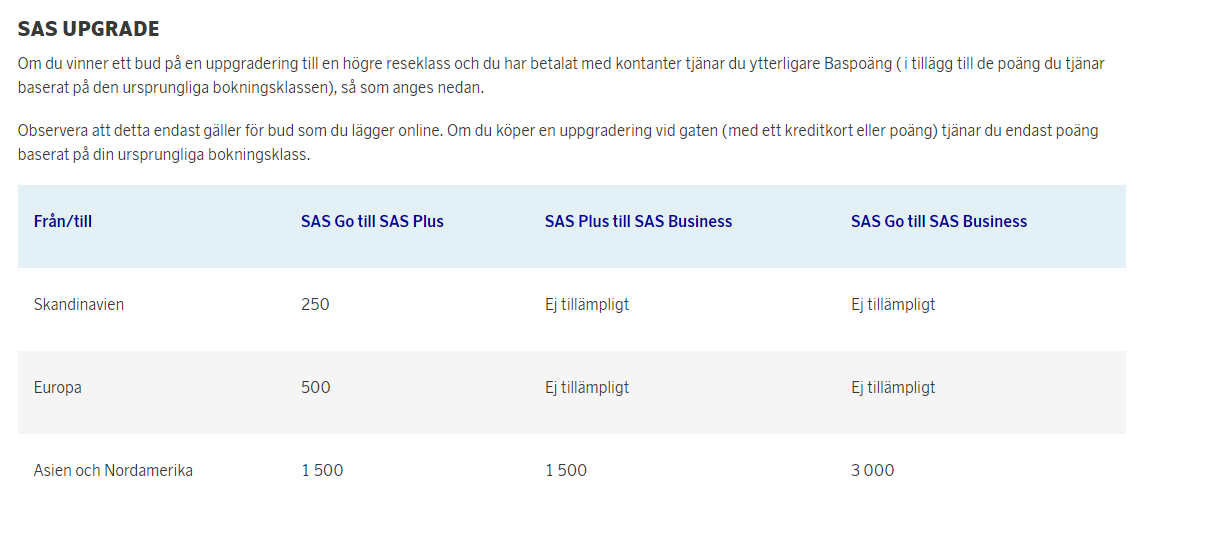
Task: Click the 250 points value for Skandinavien
Action: tap(315, 304)
